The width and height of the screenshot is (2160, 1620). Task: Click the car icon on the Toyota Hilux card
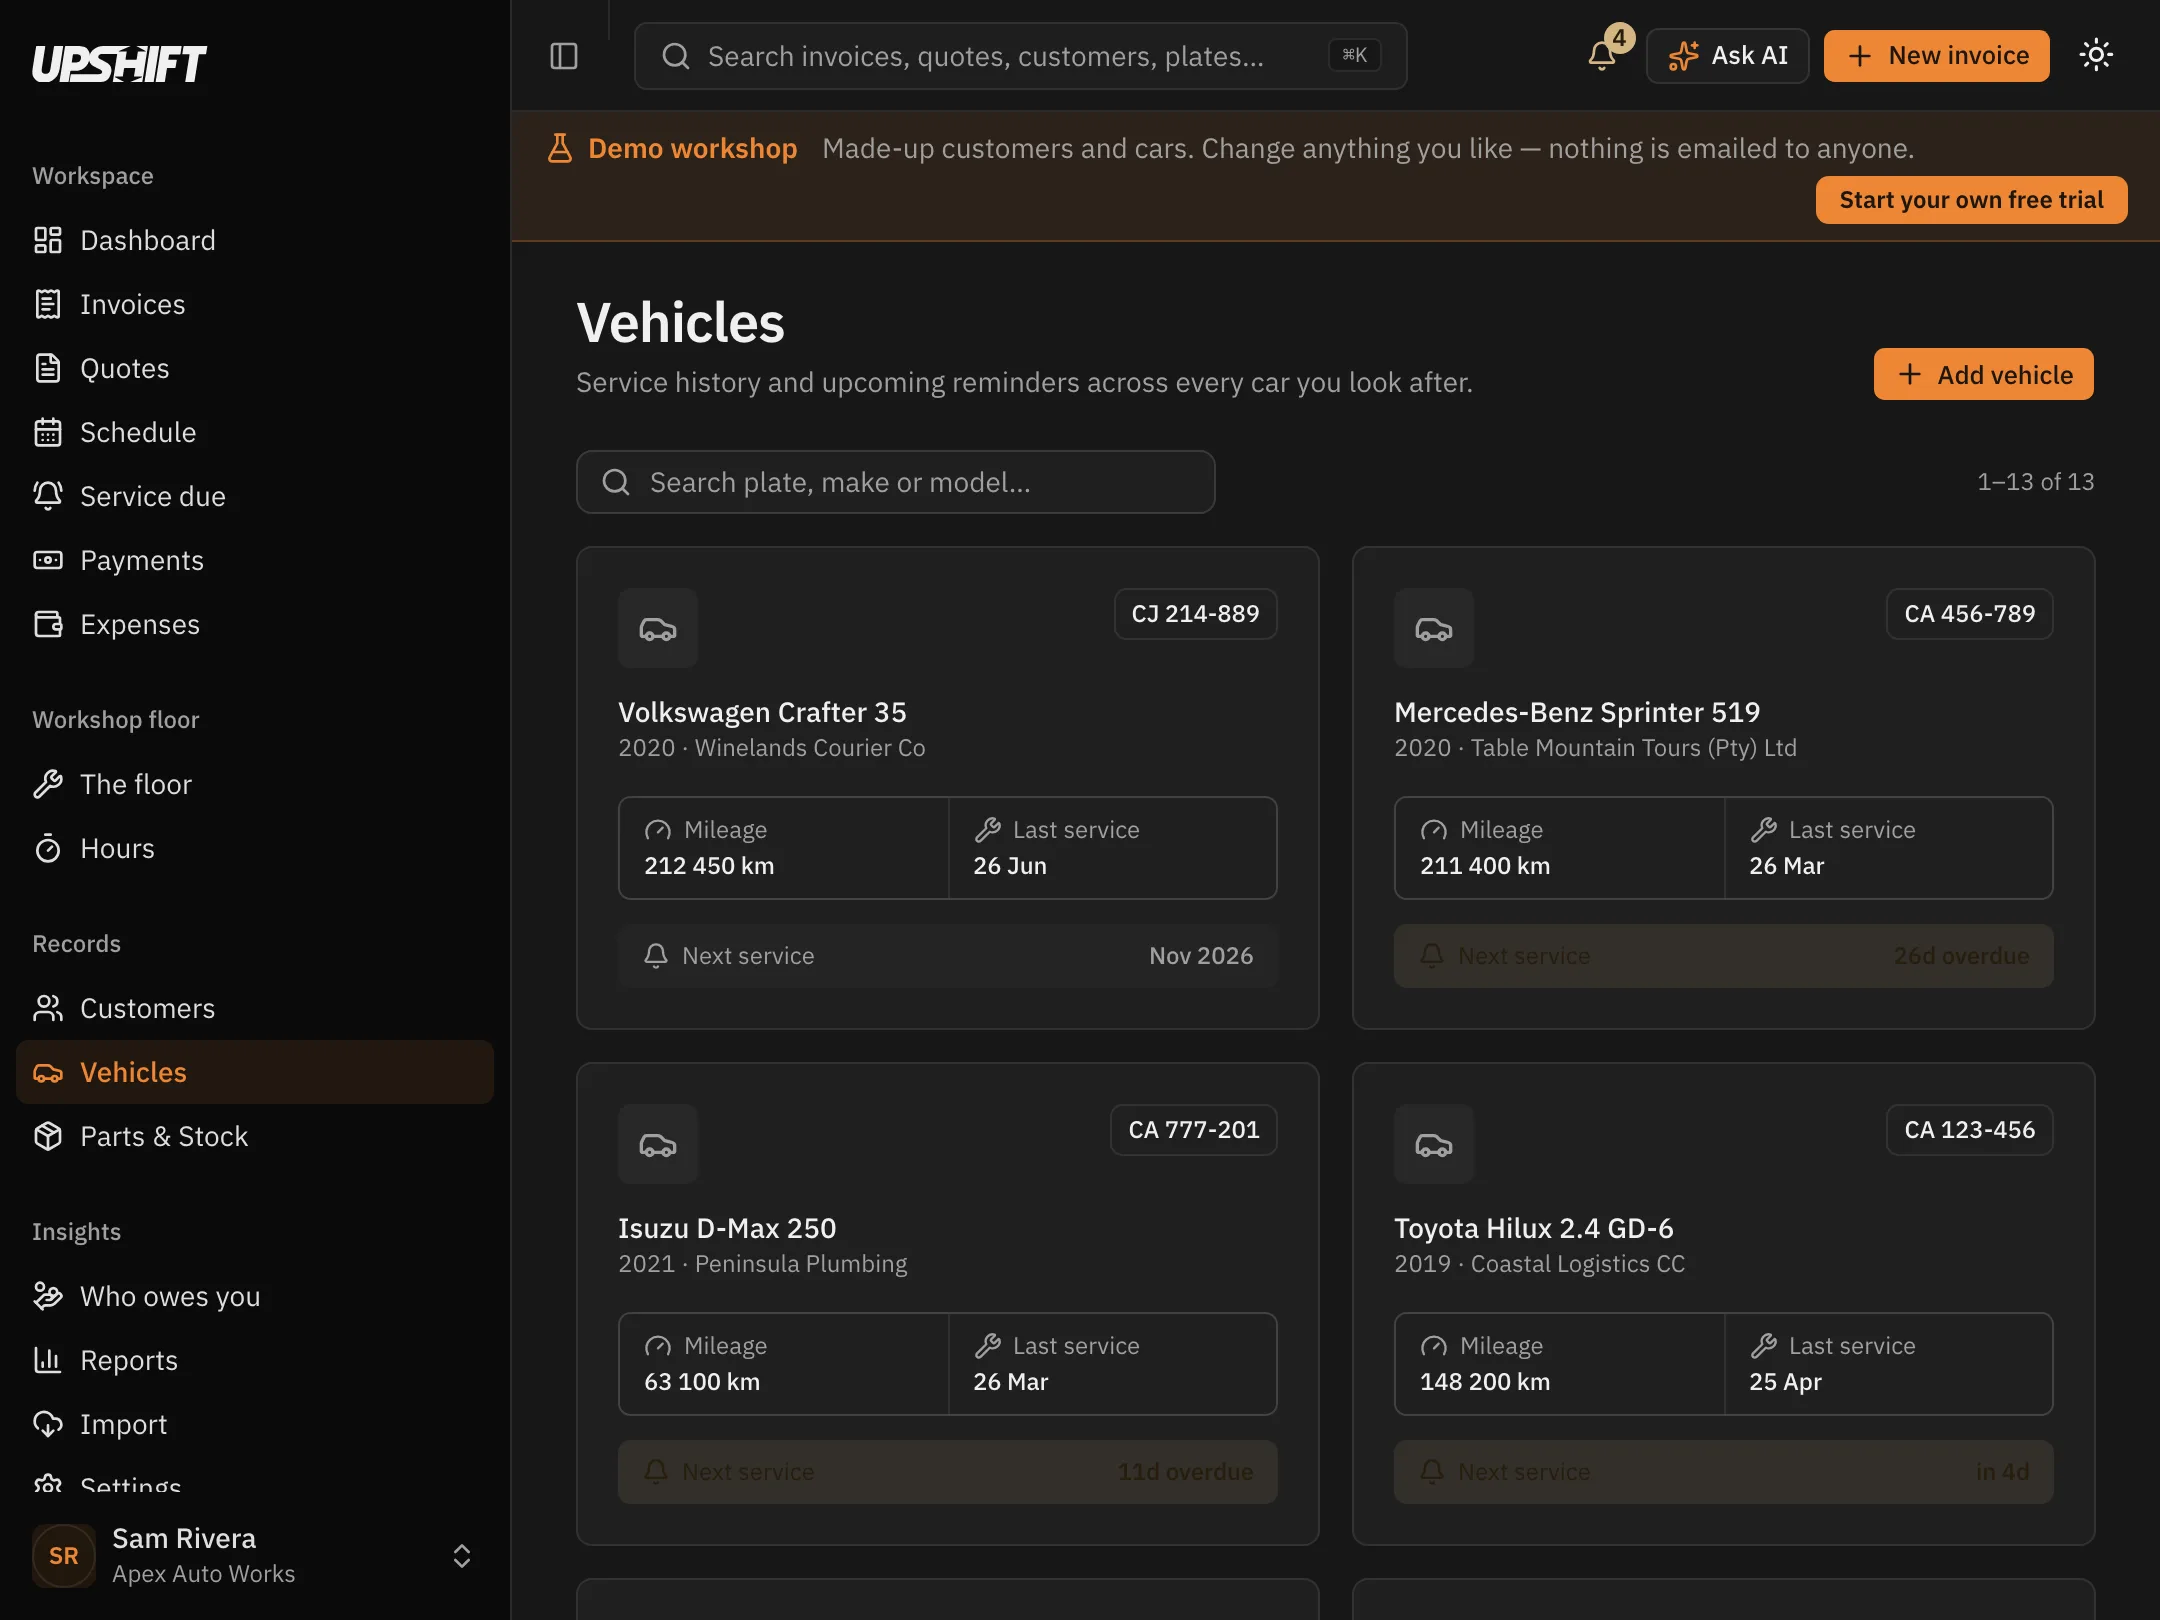pyautogui.click(x=1434, y=1144)
